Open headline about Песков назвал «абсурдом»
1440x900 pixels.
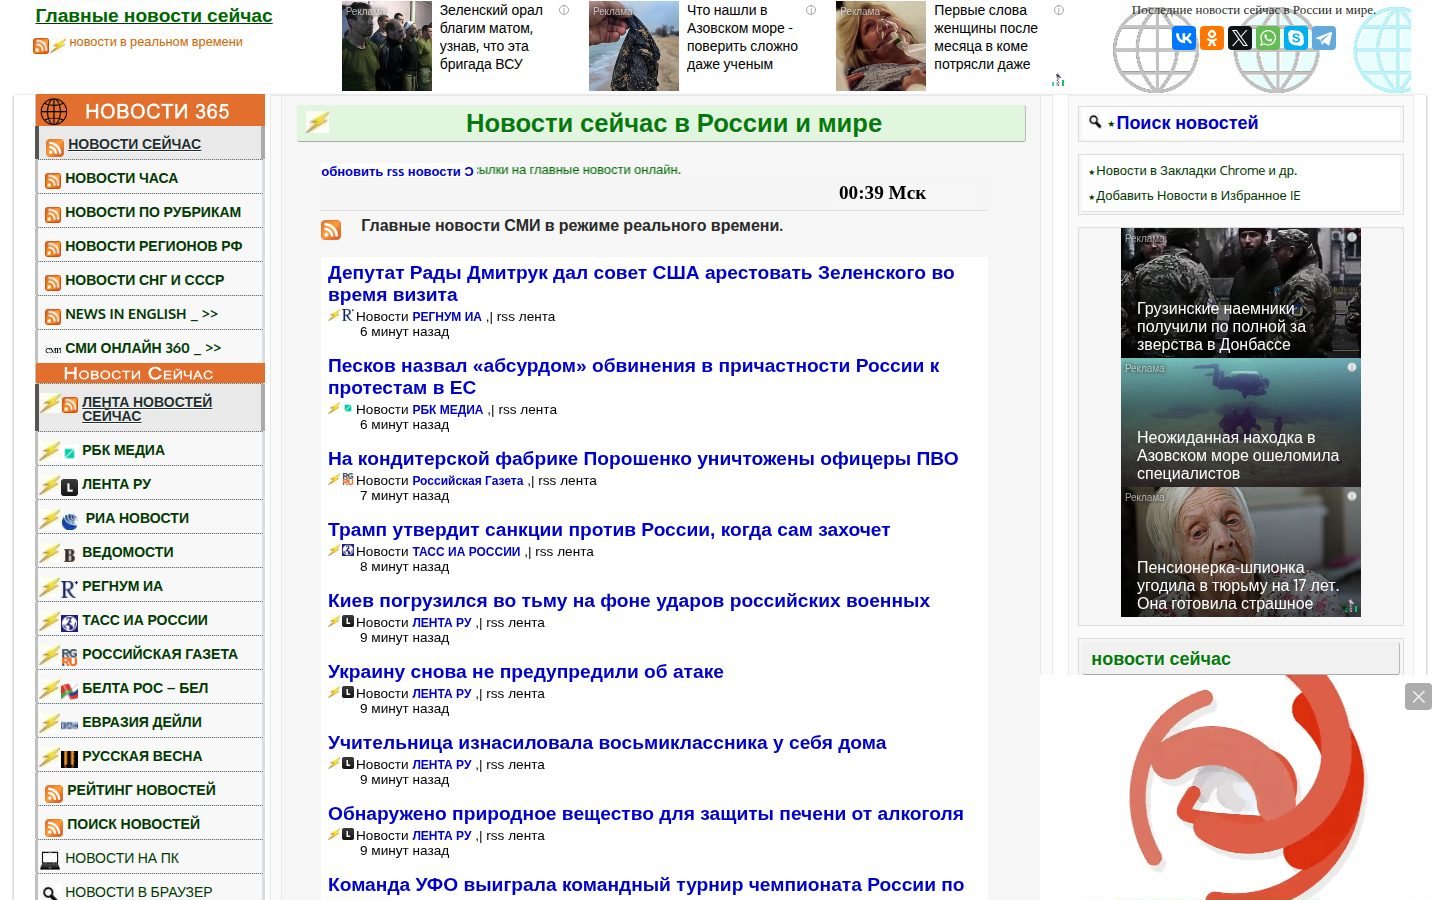point(633,376)
